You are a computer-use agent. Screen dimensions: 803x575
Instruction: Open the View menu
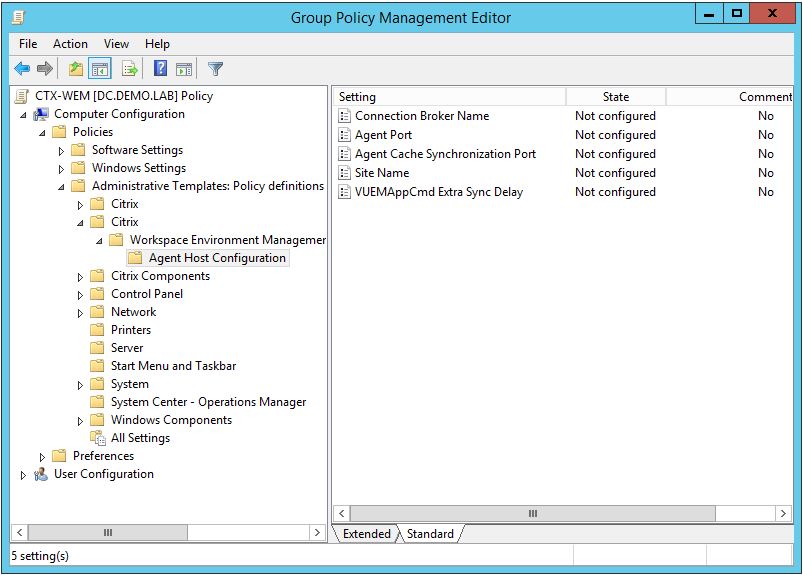(x=116, y=44)
